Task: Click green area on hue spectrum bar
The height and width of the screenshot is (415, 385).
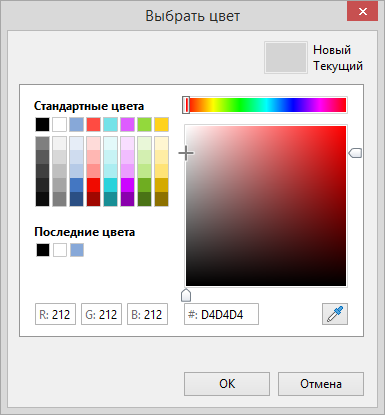Action: point(240,105)
